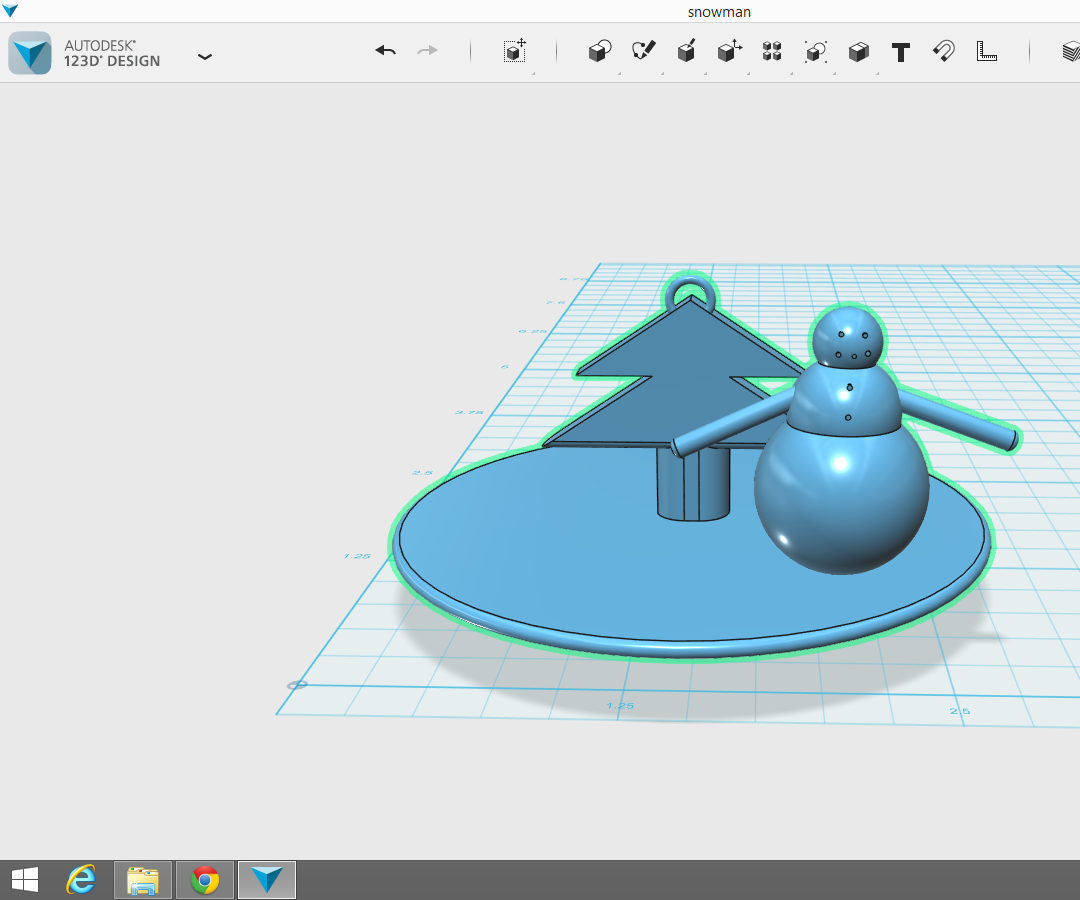Select the Combine tool
This screenshot has width=1080, height=900.
point(858,52)
